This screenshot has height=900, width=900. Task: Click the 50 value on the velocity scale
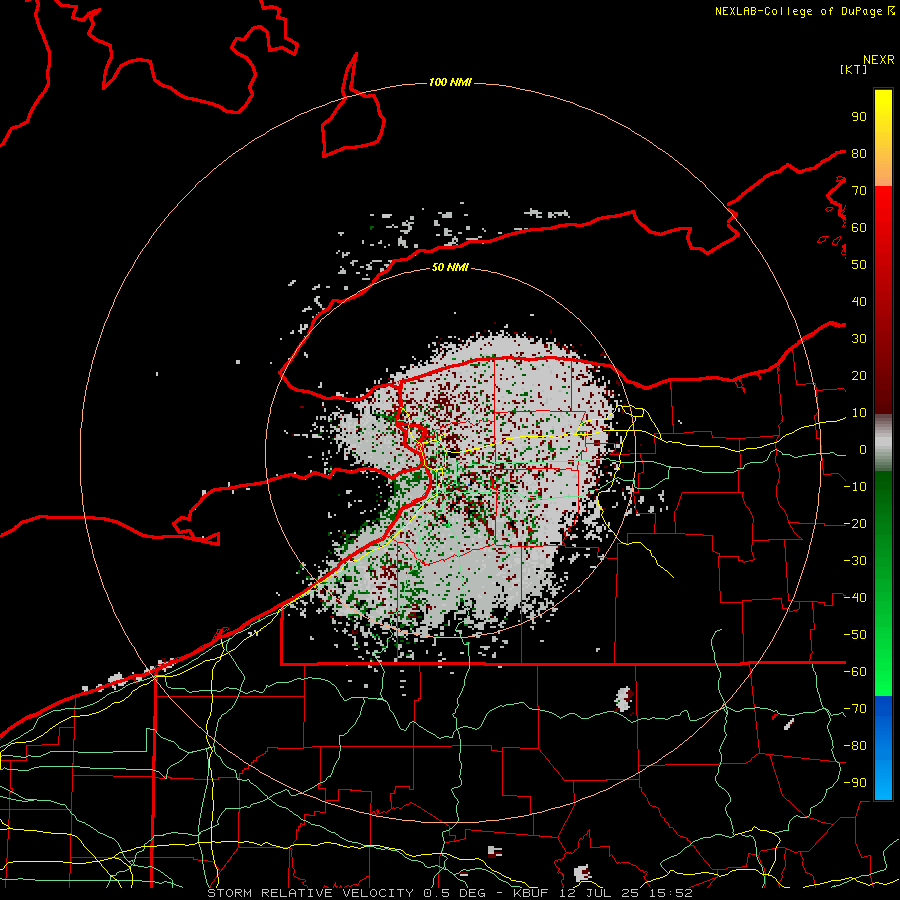tap(859, 265)
